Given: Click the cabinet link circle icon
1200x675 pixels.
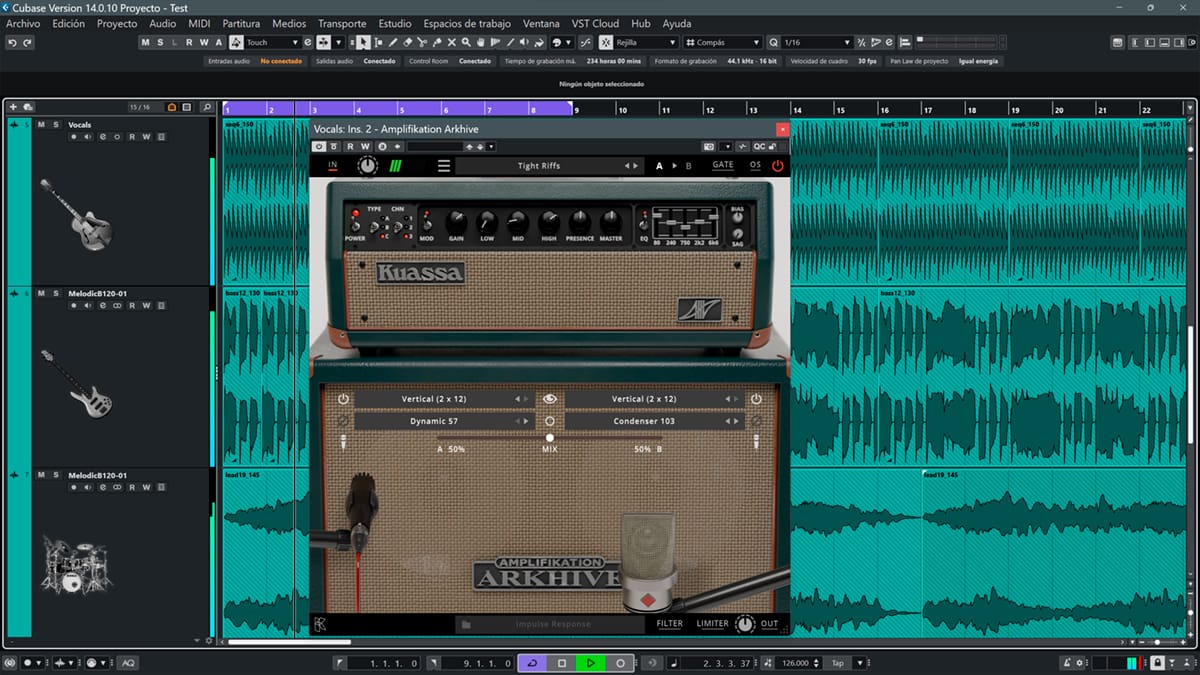Looking at the screenshot, I should click(x=549, y=421).
